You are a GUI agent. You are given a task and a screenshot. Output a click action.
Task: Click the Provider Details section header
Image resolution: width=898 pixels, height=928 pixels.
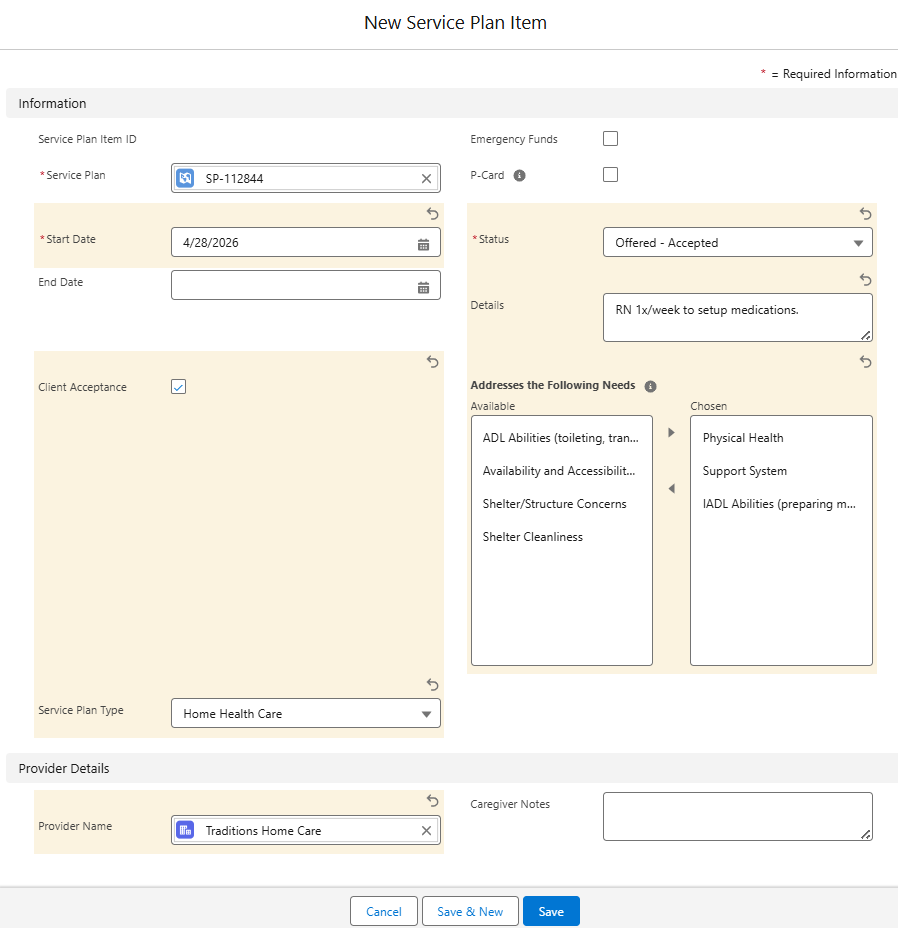point(452,768)
